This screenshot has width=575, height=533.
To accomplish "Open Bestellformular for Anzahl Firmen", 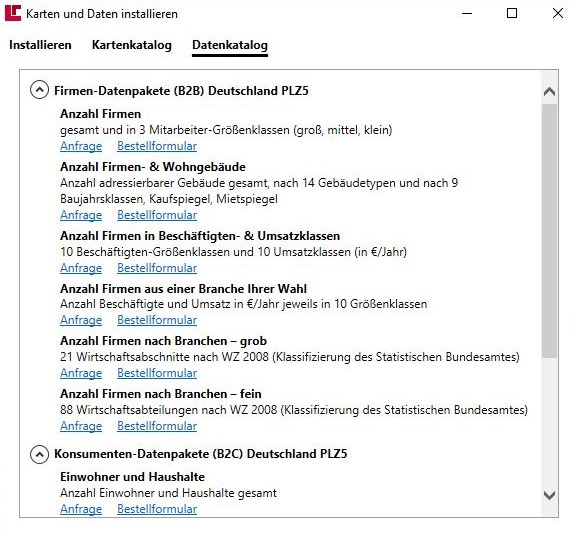I will coord(157,146).
